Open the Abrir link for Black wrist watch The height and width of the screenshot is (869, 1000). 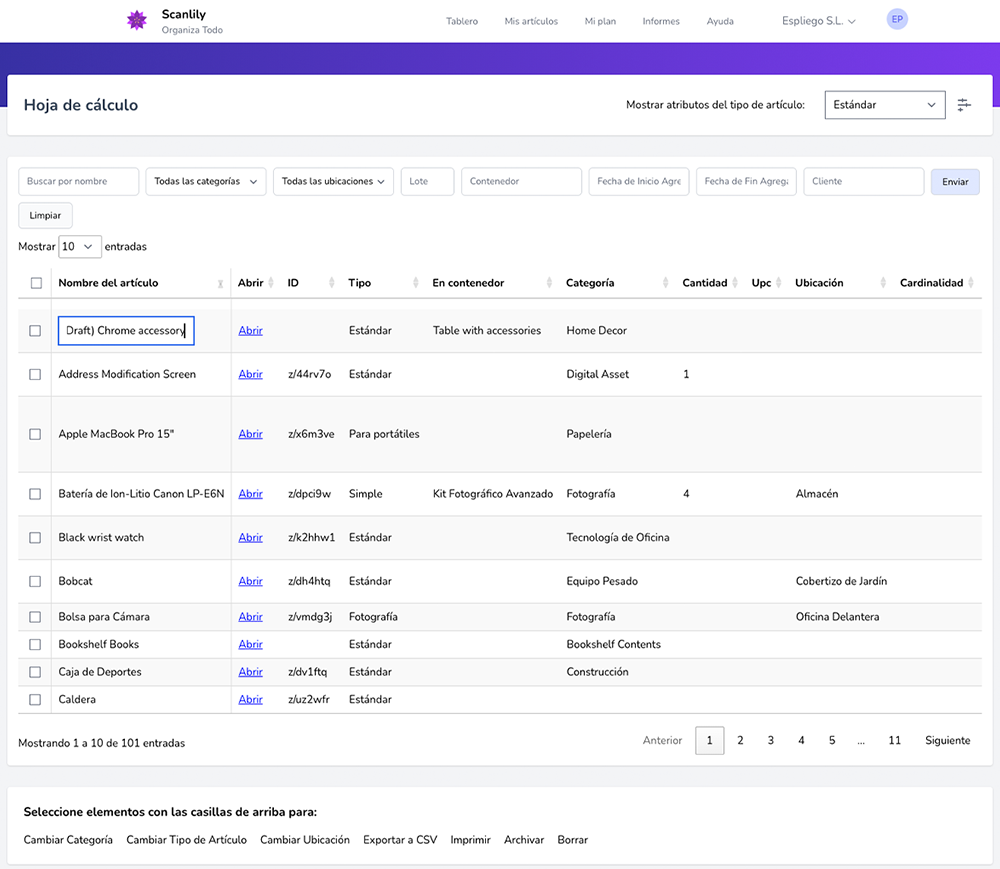pos(250,537)
